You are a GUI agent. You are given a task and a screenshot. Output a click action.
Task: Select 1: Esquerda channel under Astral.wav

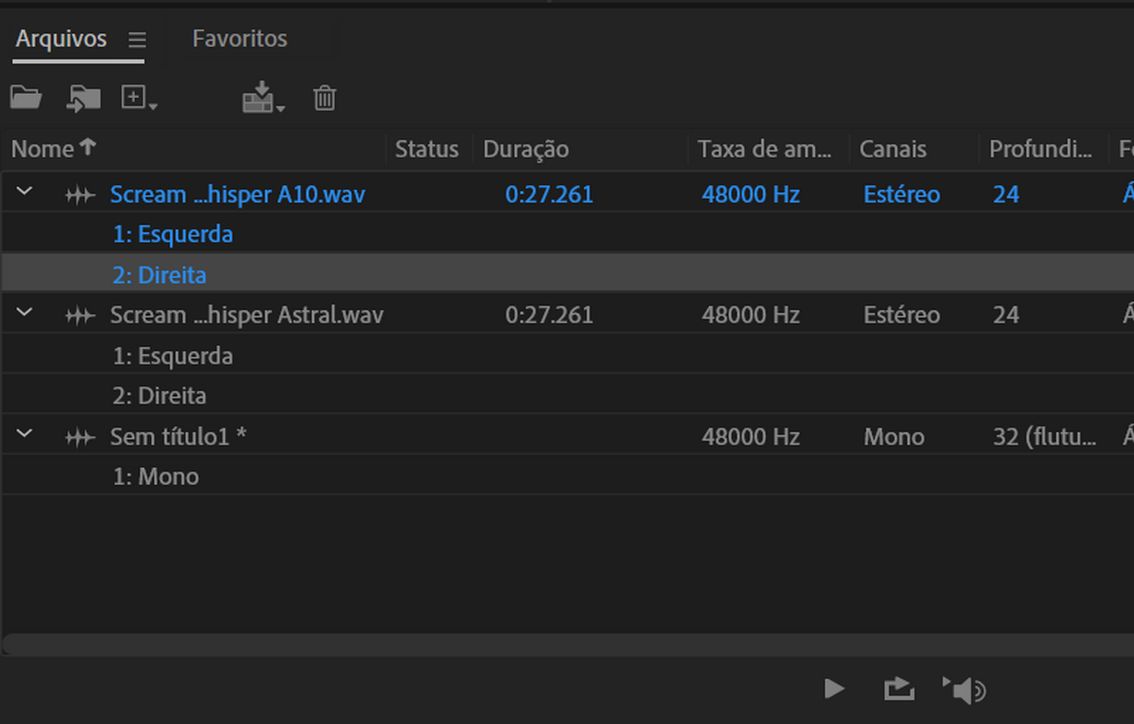[x=173, y=355]
